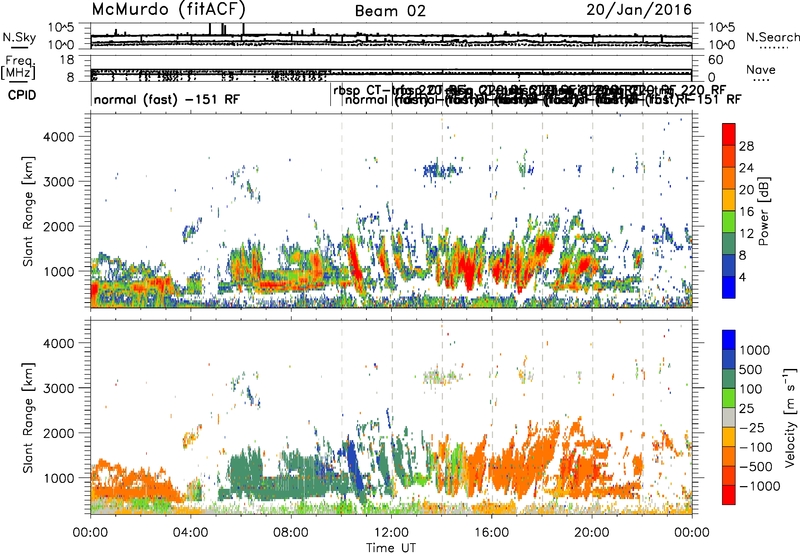800x554 pixels.
Task: Select the "N.Search" legend label
Action: (772, 37)
